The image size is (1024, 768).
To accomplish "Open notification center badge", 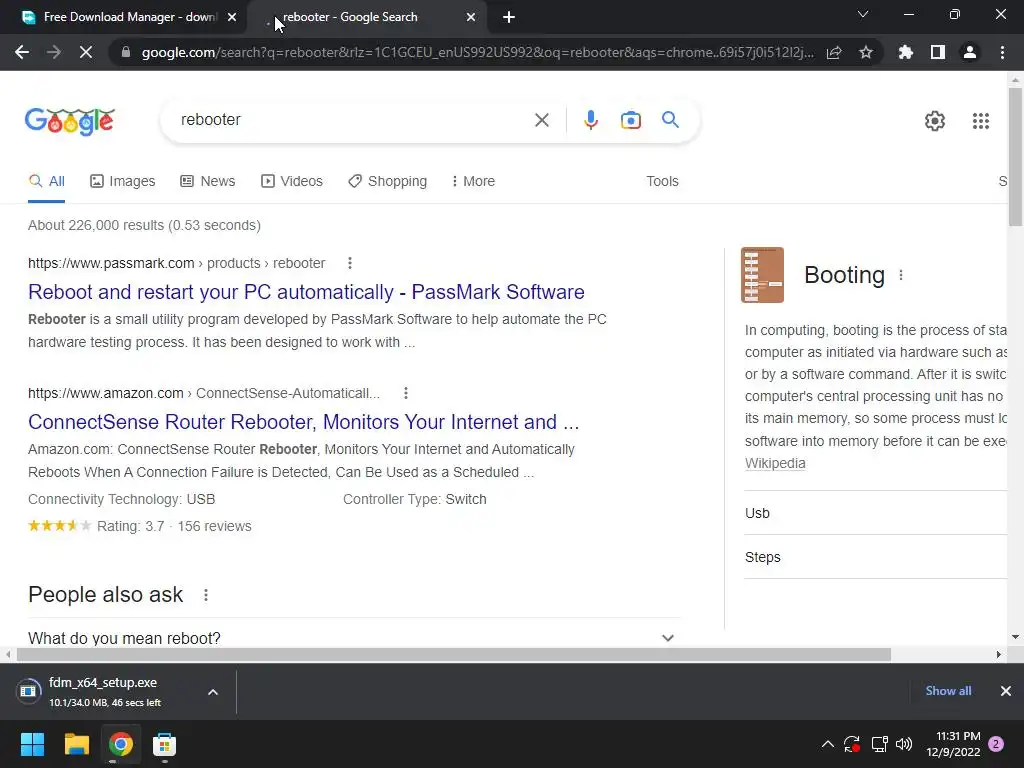I will [x=997, y=744].
